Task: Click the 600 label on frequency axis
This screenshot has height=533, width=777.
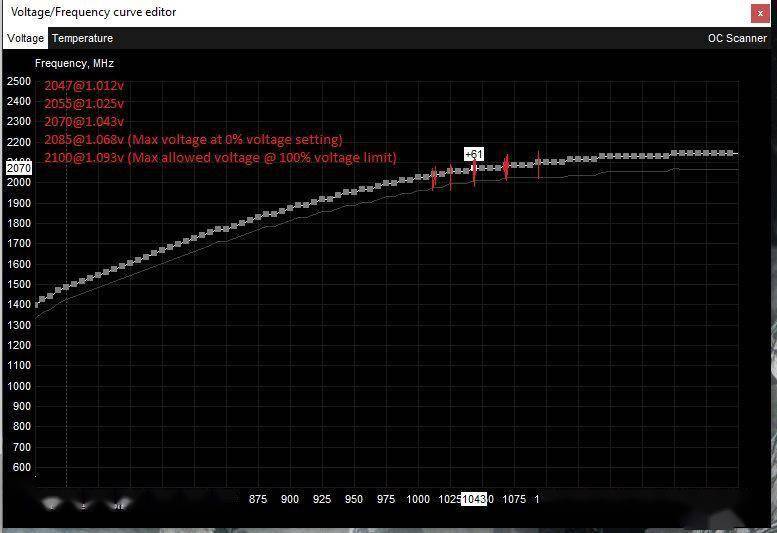Action: (x=19, y=467)
